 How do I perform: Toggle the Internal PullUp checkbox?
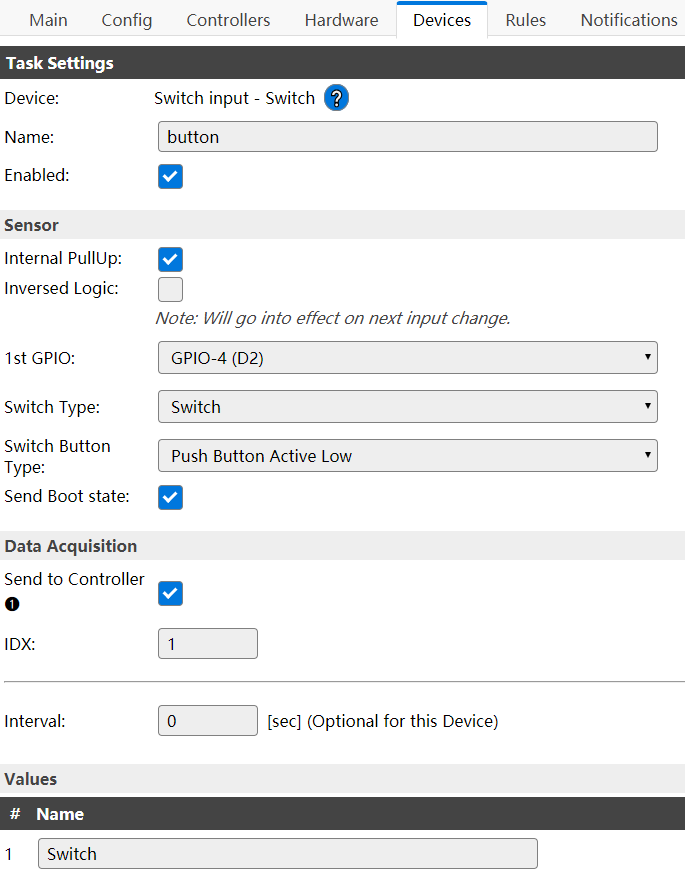(x=170, y=259)
